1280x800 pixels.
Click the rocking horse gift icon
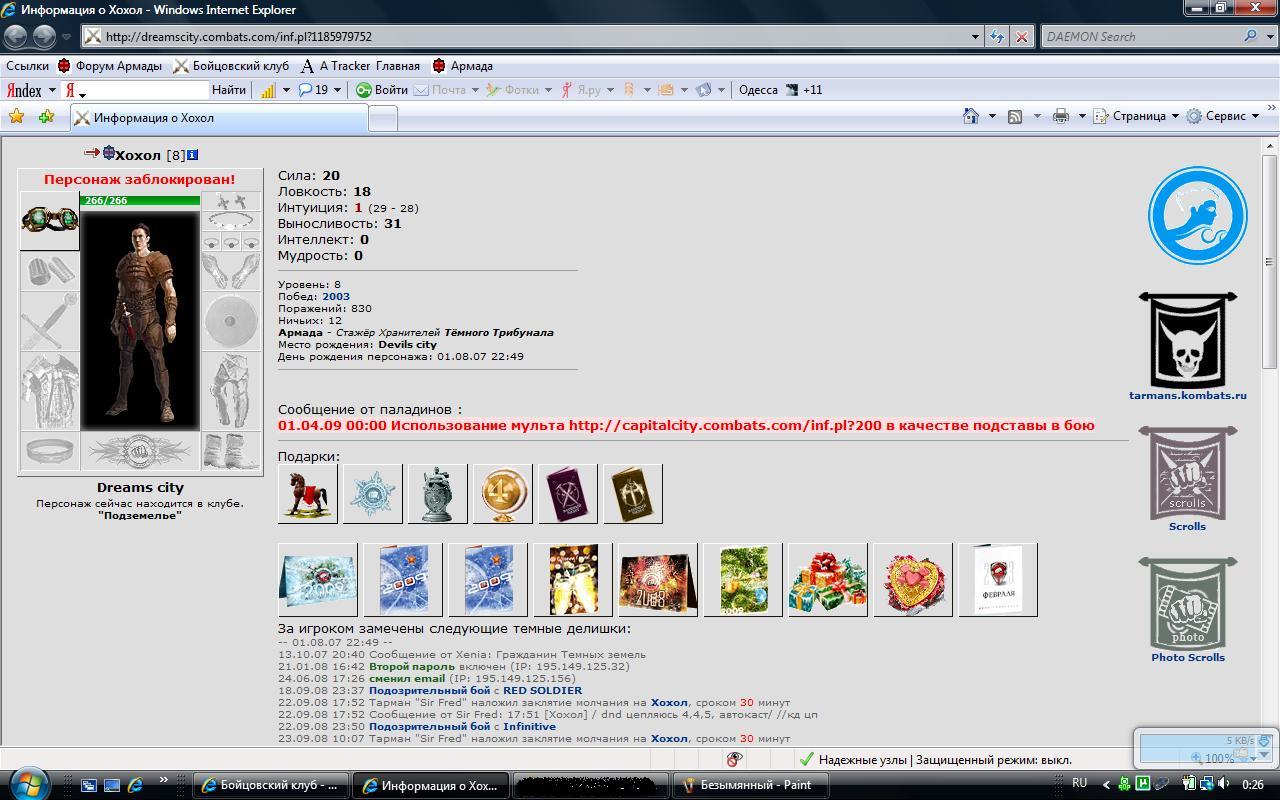[308, 493]
